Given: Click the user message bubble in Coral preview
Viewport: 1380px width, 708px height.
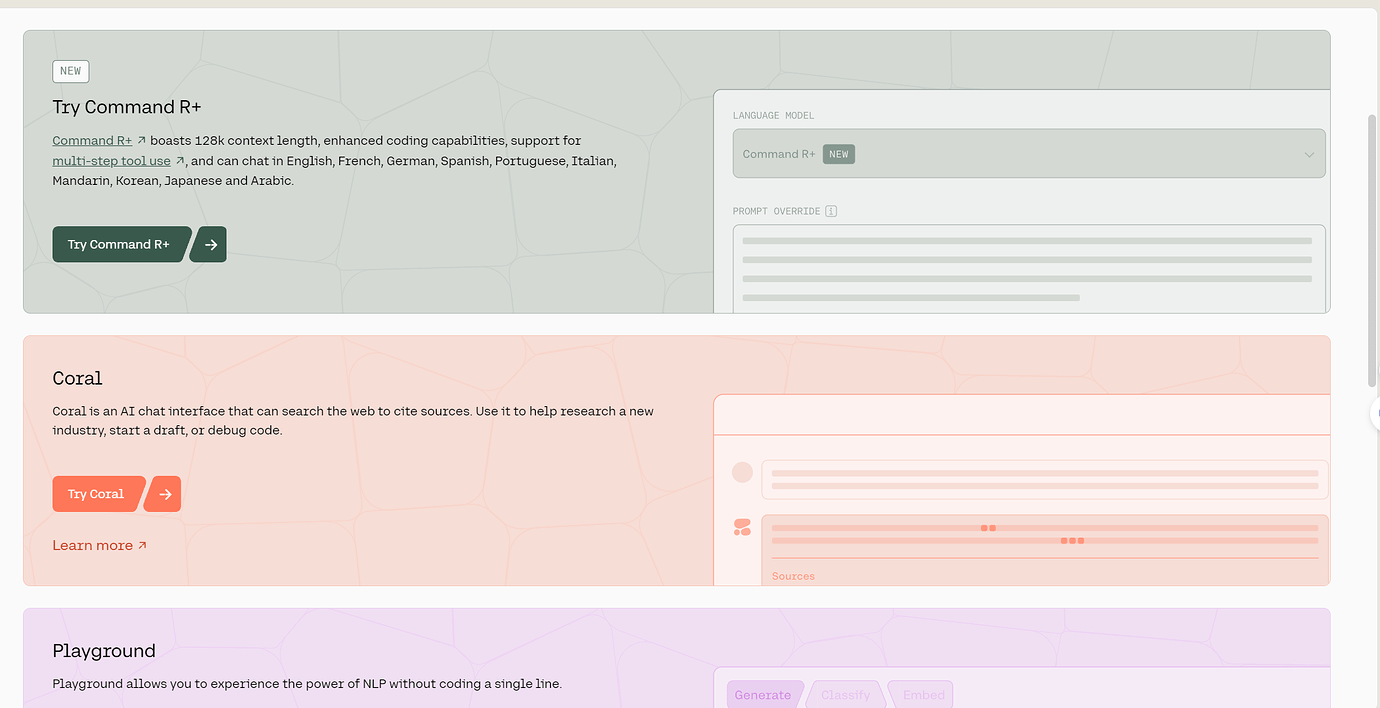Looking at the screenshot, I should click(1045, 479).
